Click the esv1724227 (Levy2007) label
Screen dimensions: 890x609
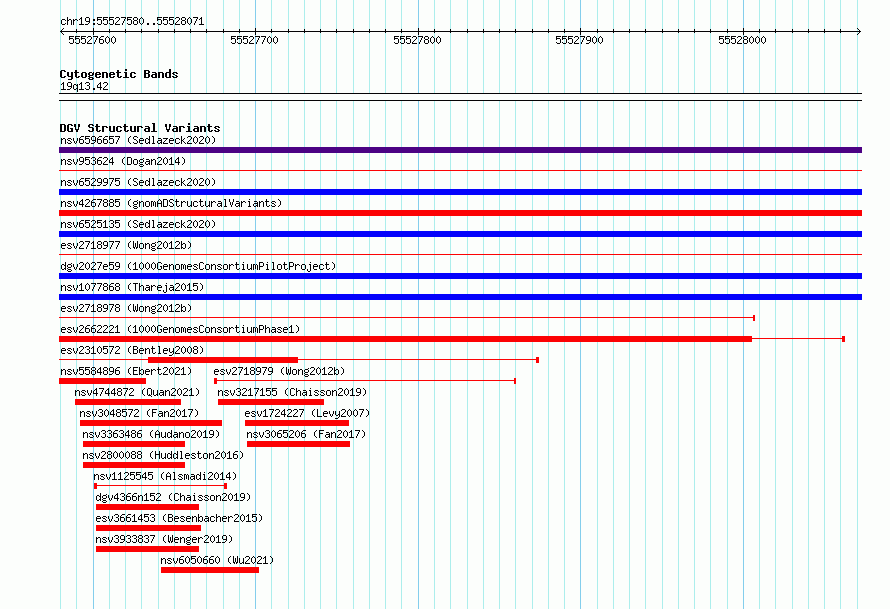(307, 413)
